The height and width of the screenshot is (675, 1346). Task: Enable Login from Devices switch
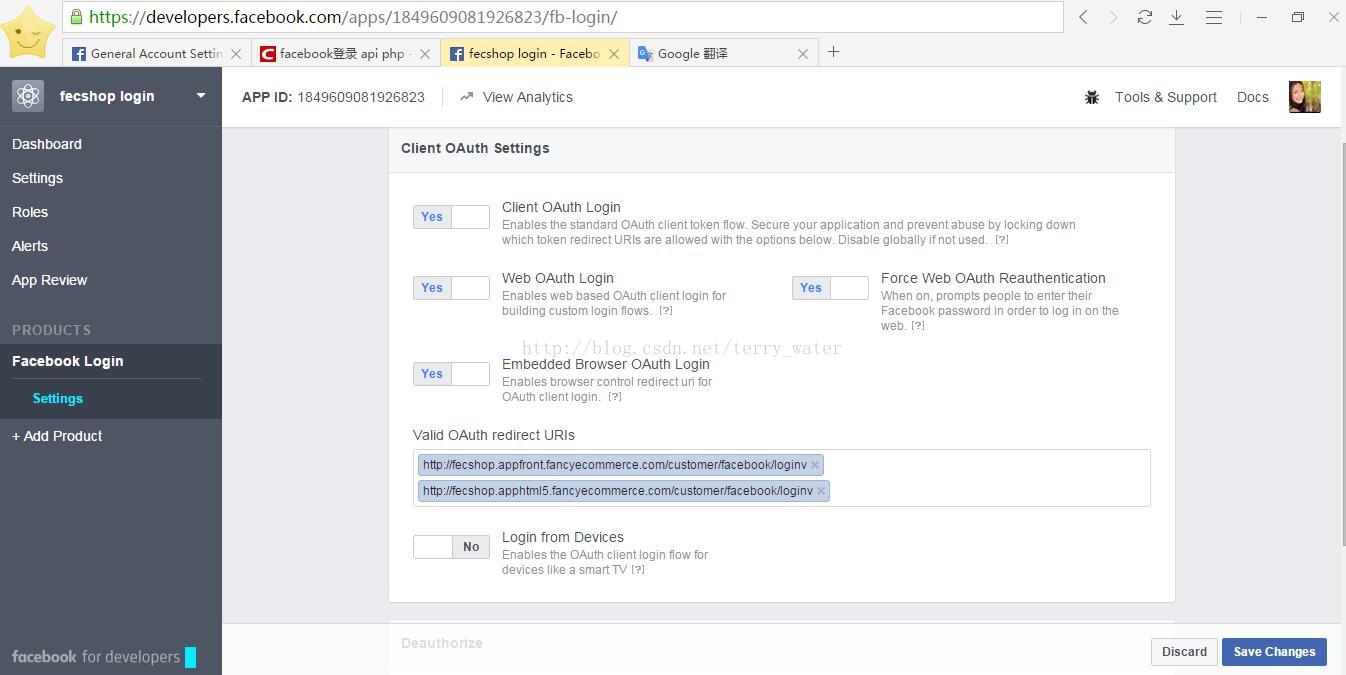click(x=451, y=547)
